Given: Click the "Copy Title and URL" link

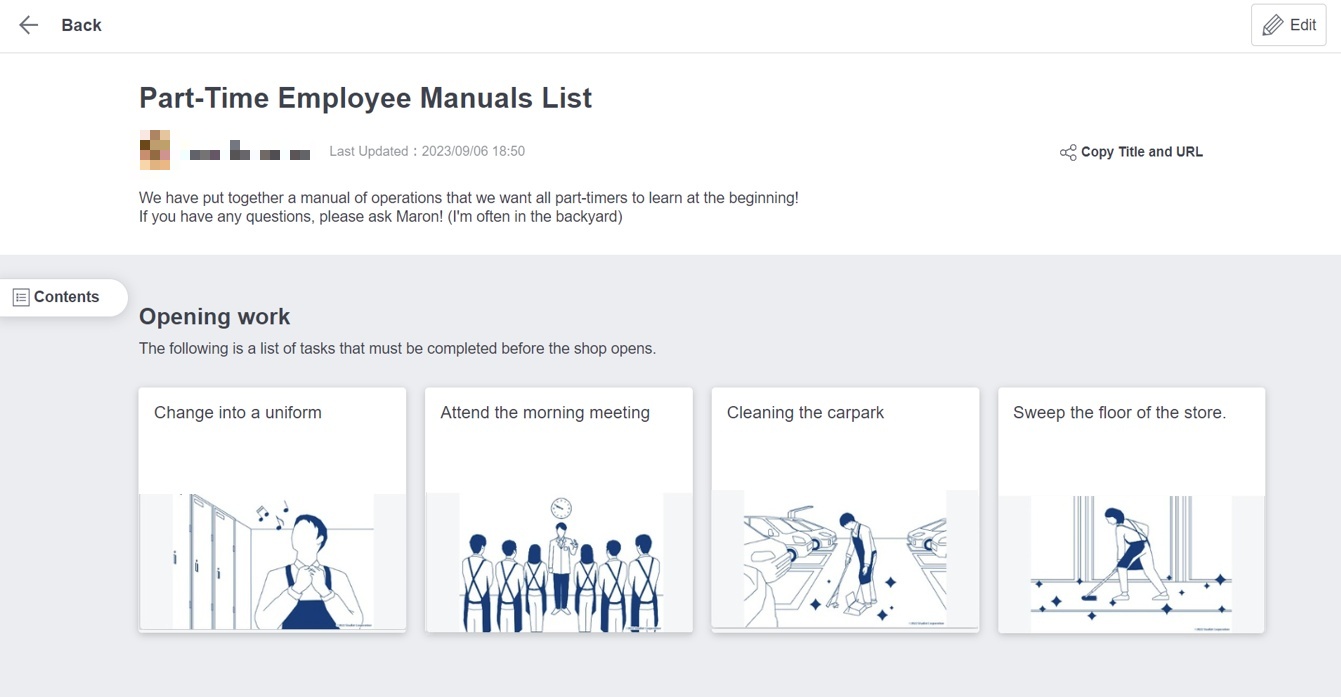Looking at the screenshot, I should tap(1141, 152).
